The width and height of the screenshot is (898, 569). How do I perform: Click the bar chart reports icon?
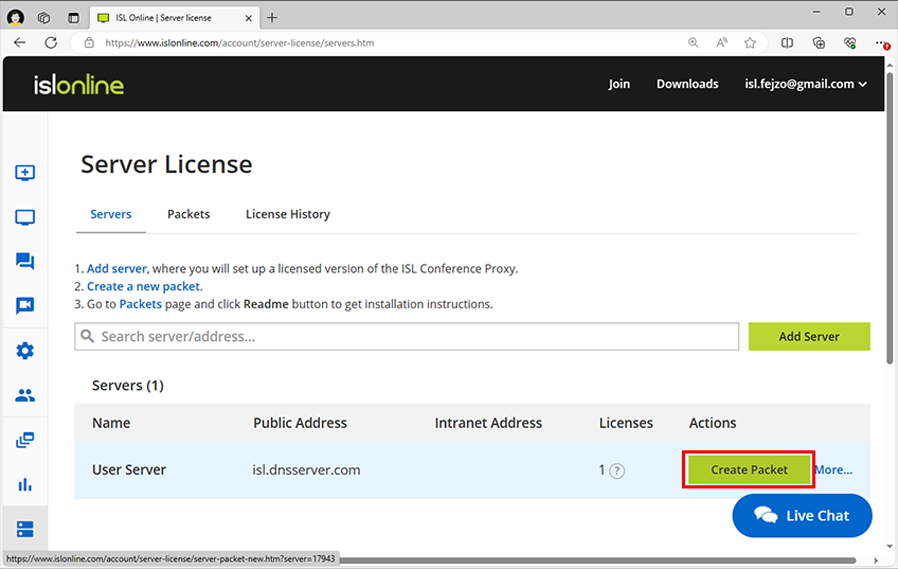(25, 485)
